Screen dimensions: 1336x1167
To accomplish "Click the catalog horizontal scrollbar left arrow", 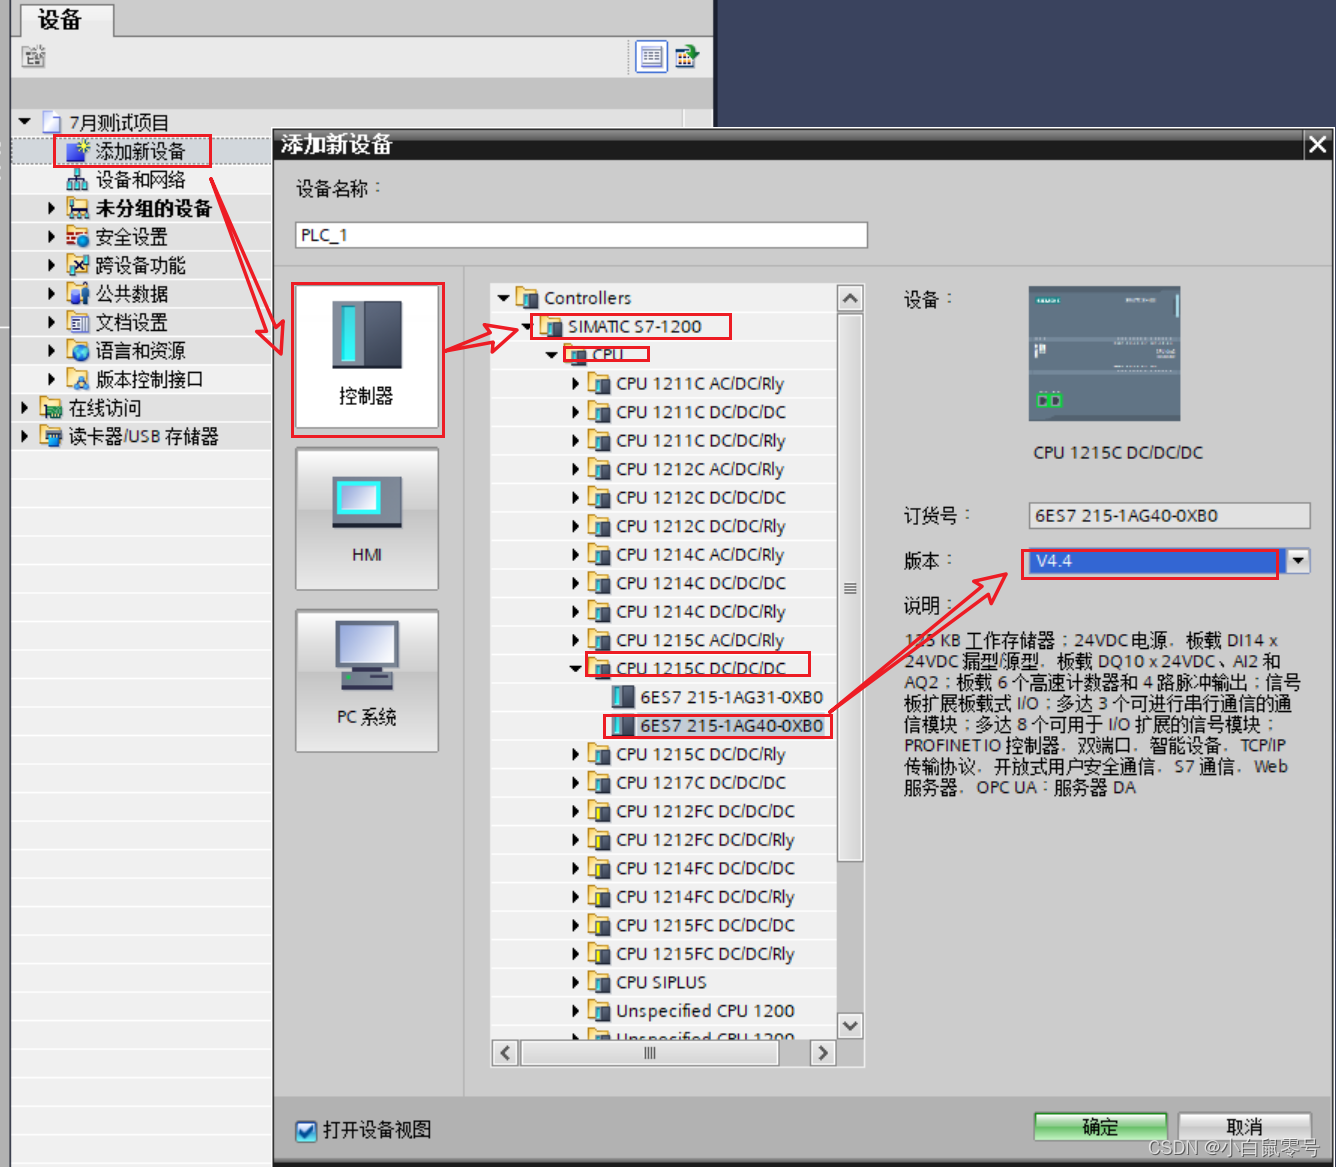I will click(506, 1052).
